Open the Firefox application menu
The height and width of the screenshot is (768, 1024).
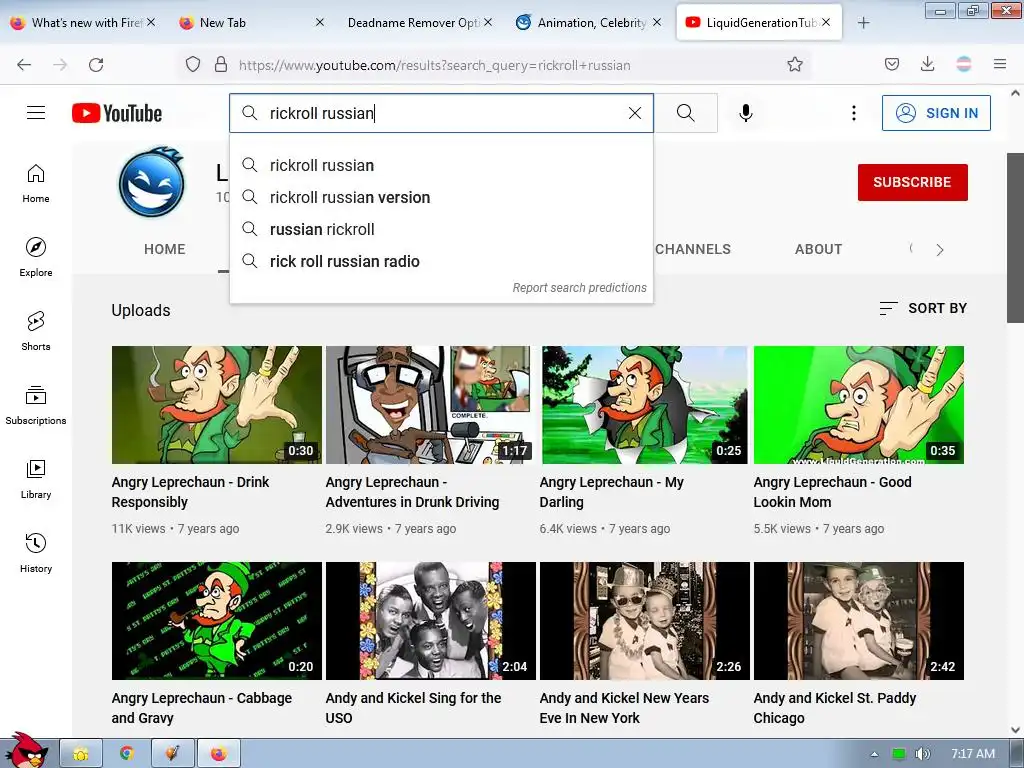(1000, 64)
